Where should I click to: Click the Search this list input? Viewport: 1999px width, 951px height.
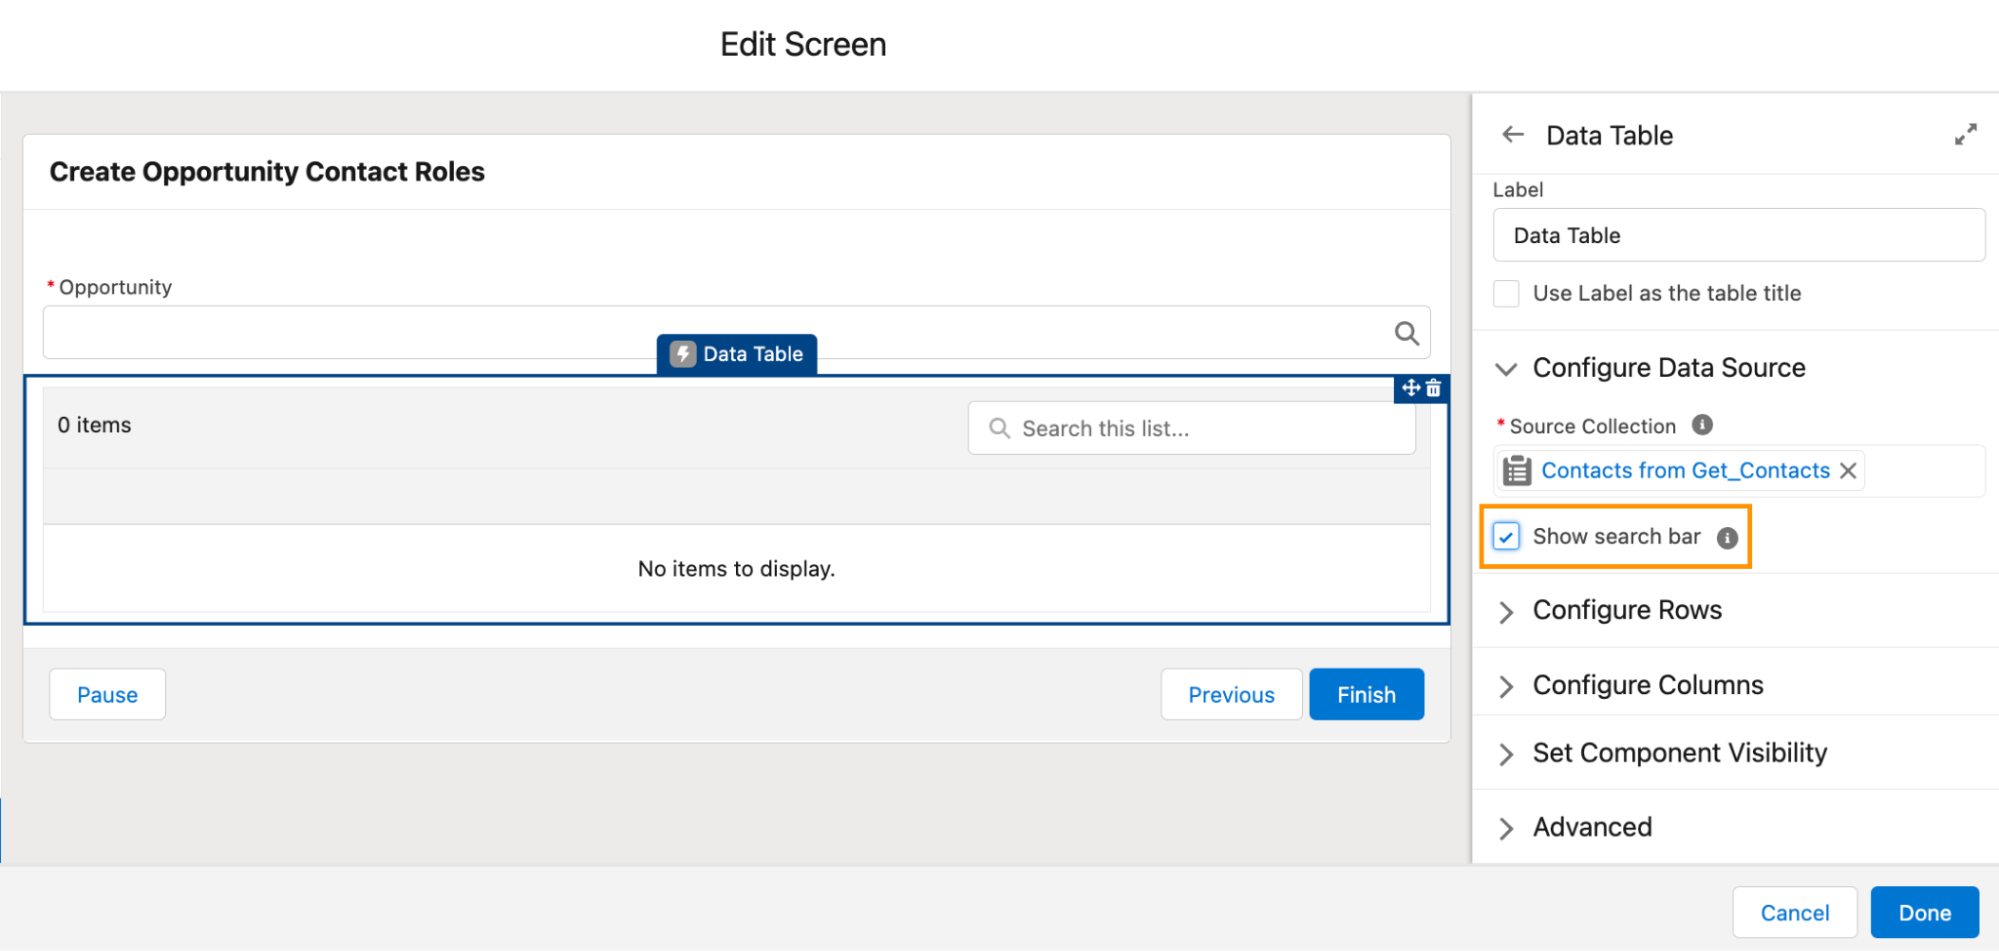(x=1191, y=428)
